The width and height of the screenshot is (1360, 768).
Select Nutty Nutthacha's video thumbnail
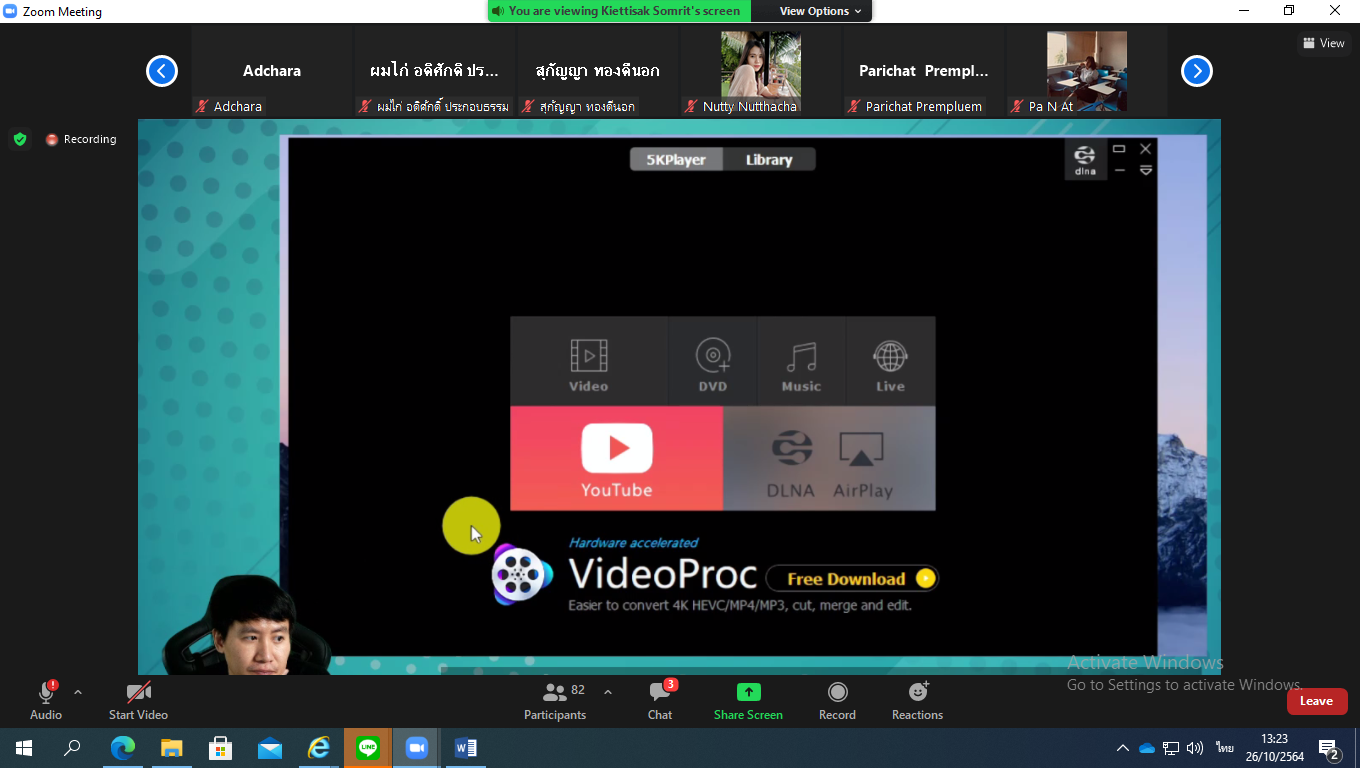(x=761, y=72)
